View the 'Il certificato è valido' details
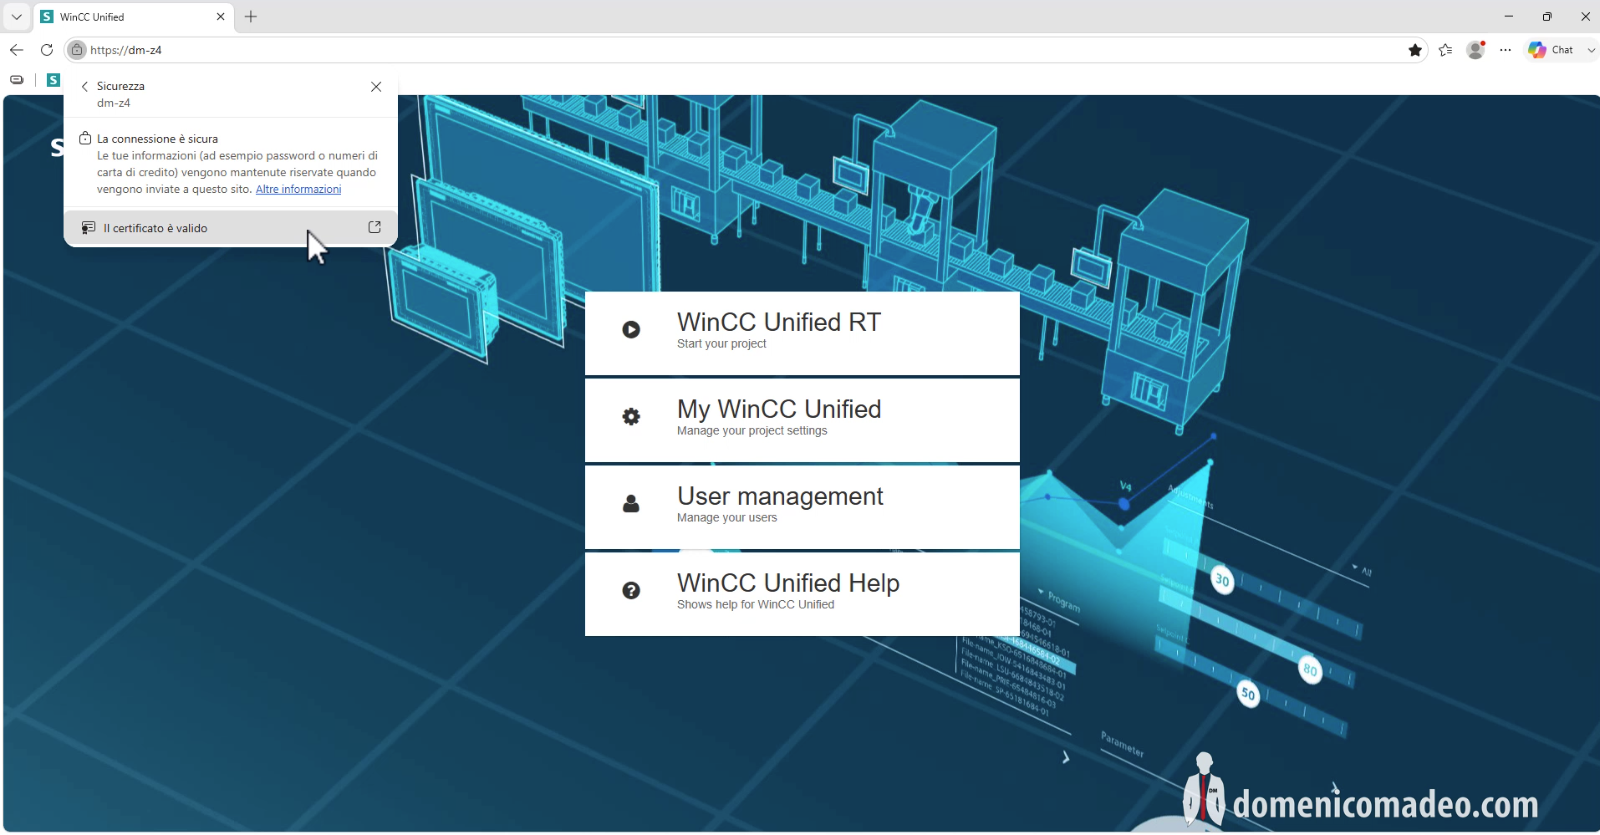Screen dimensions: 1600x835 pyautogui.click(x=231, y=228)
